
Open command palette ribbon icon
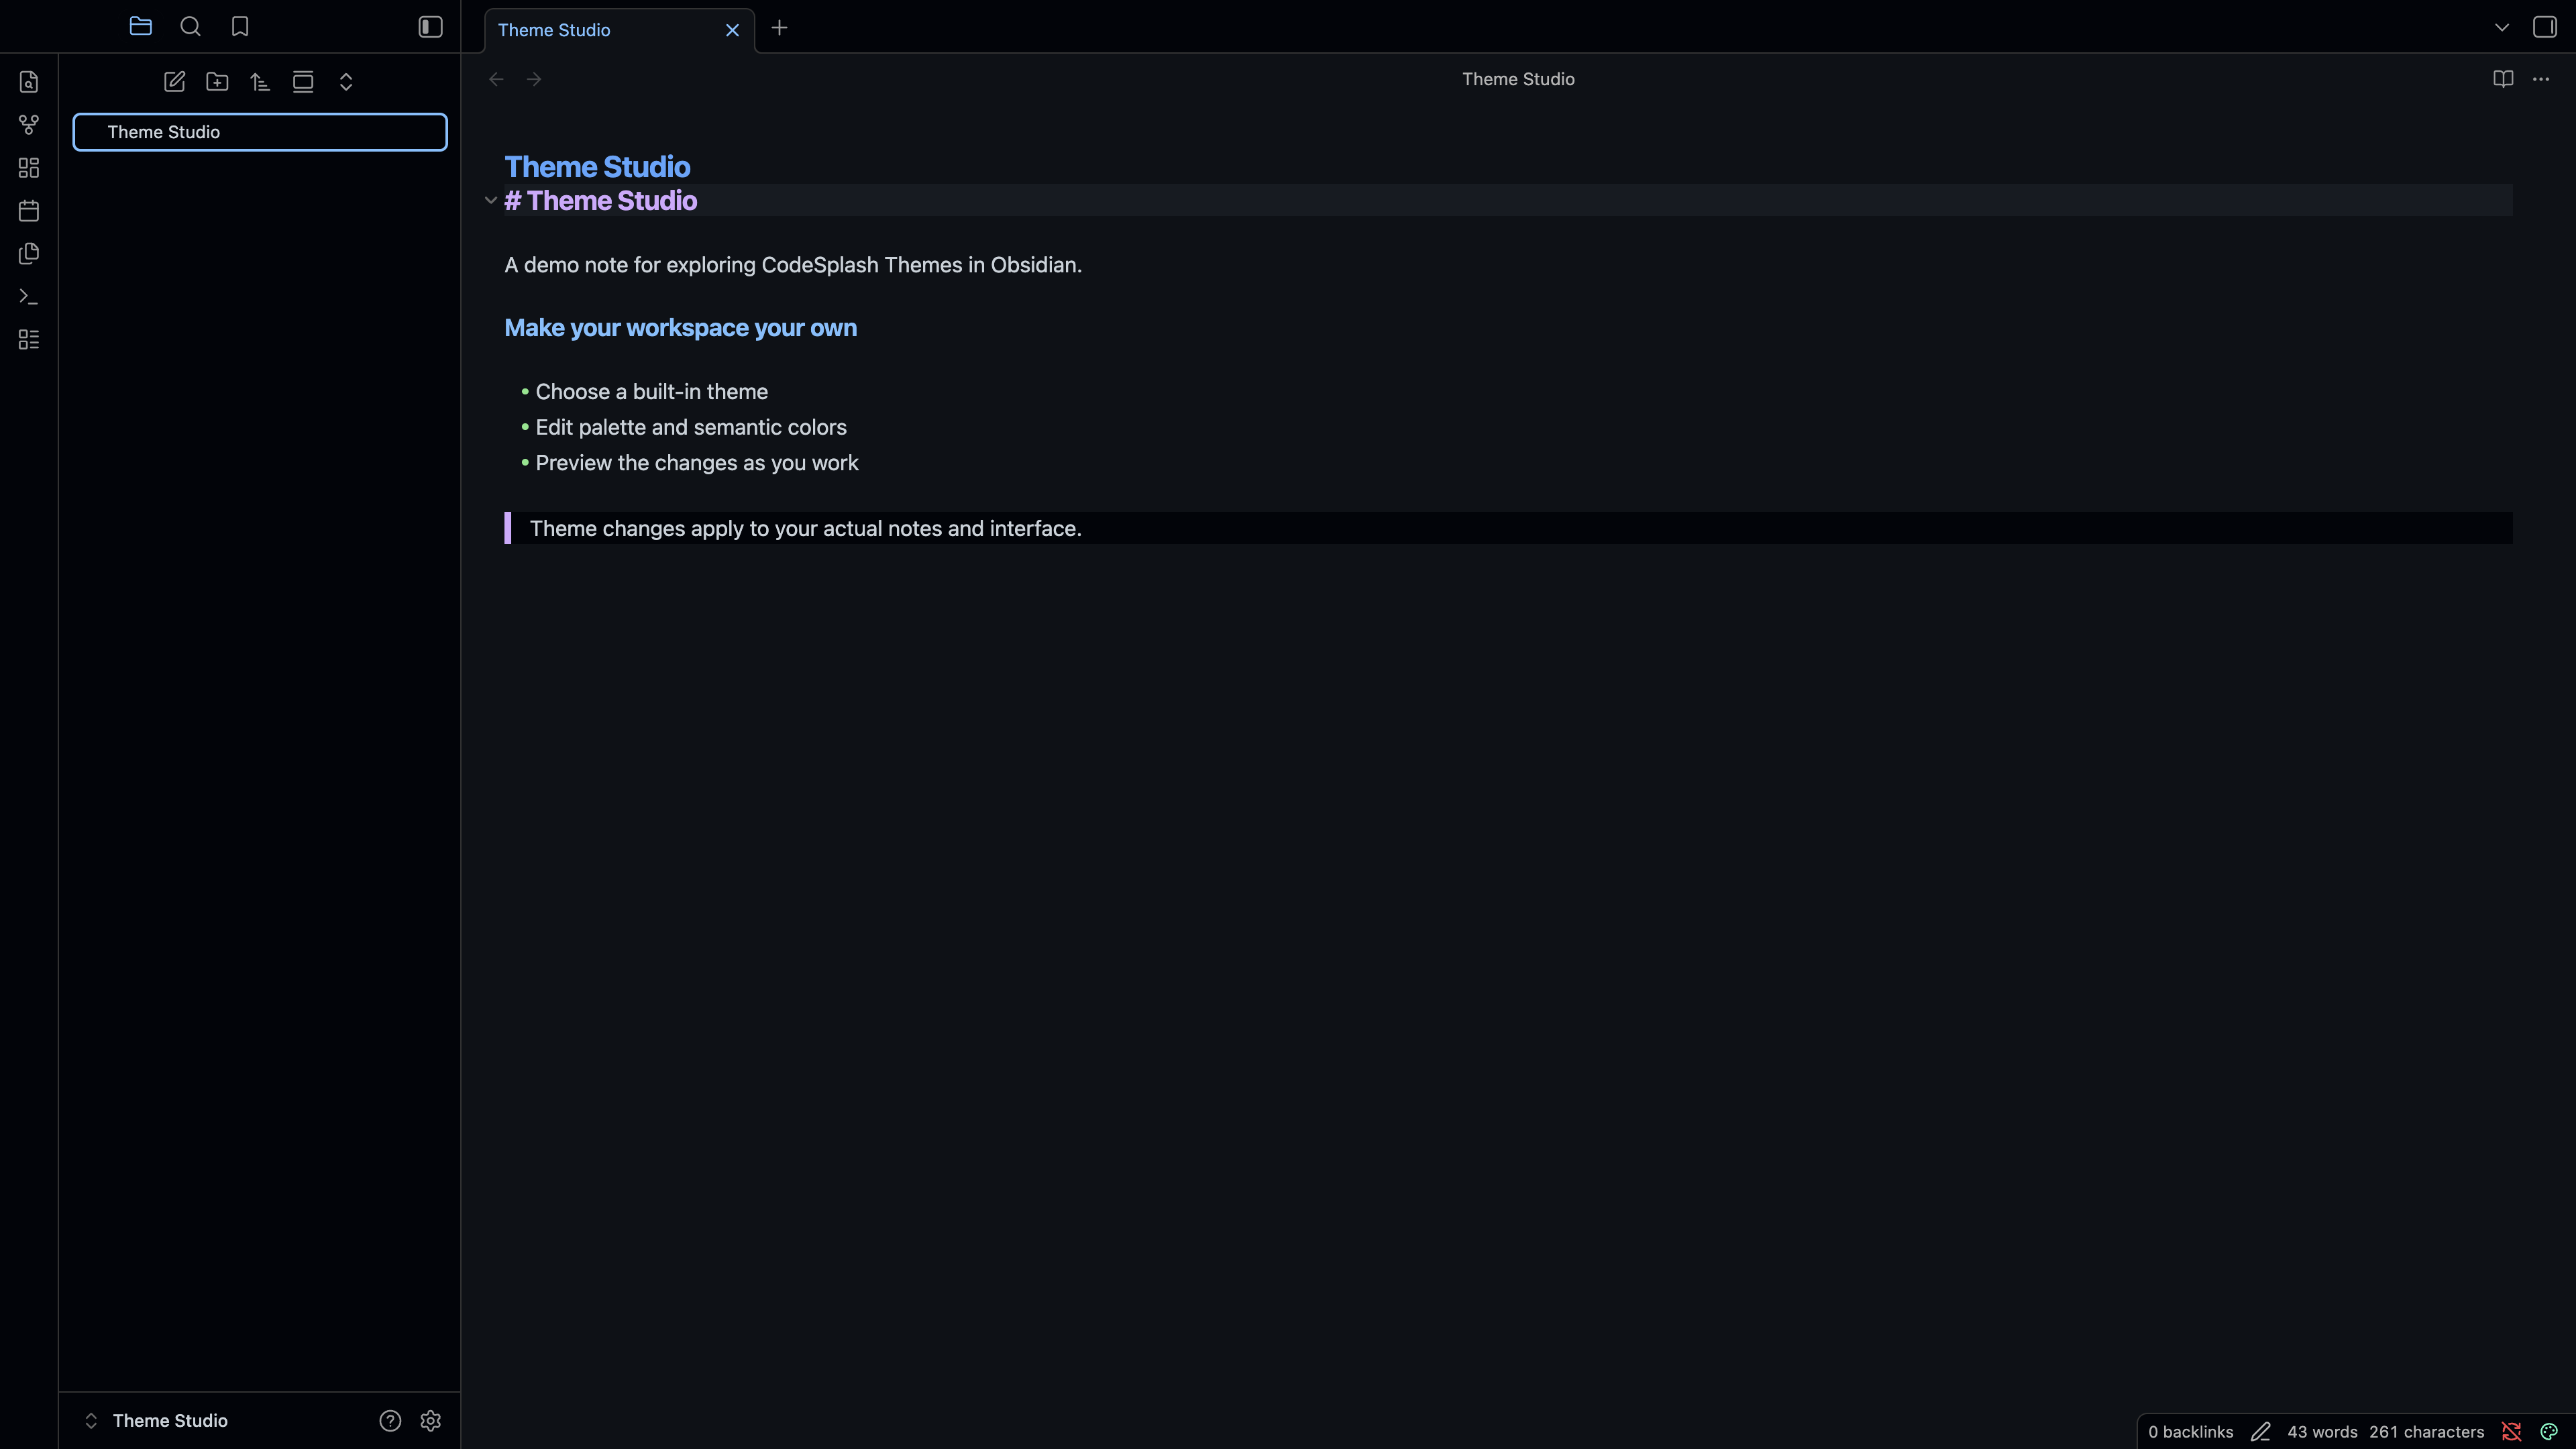point(29,297)
